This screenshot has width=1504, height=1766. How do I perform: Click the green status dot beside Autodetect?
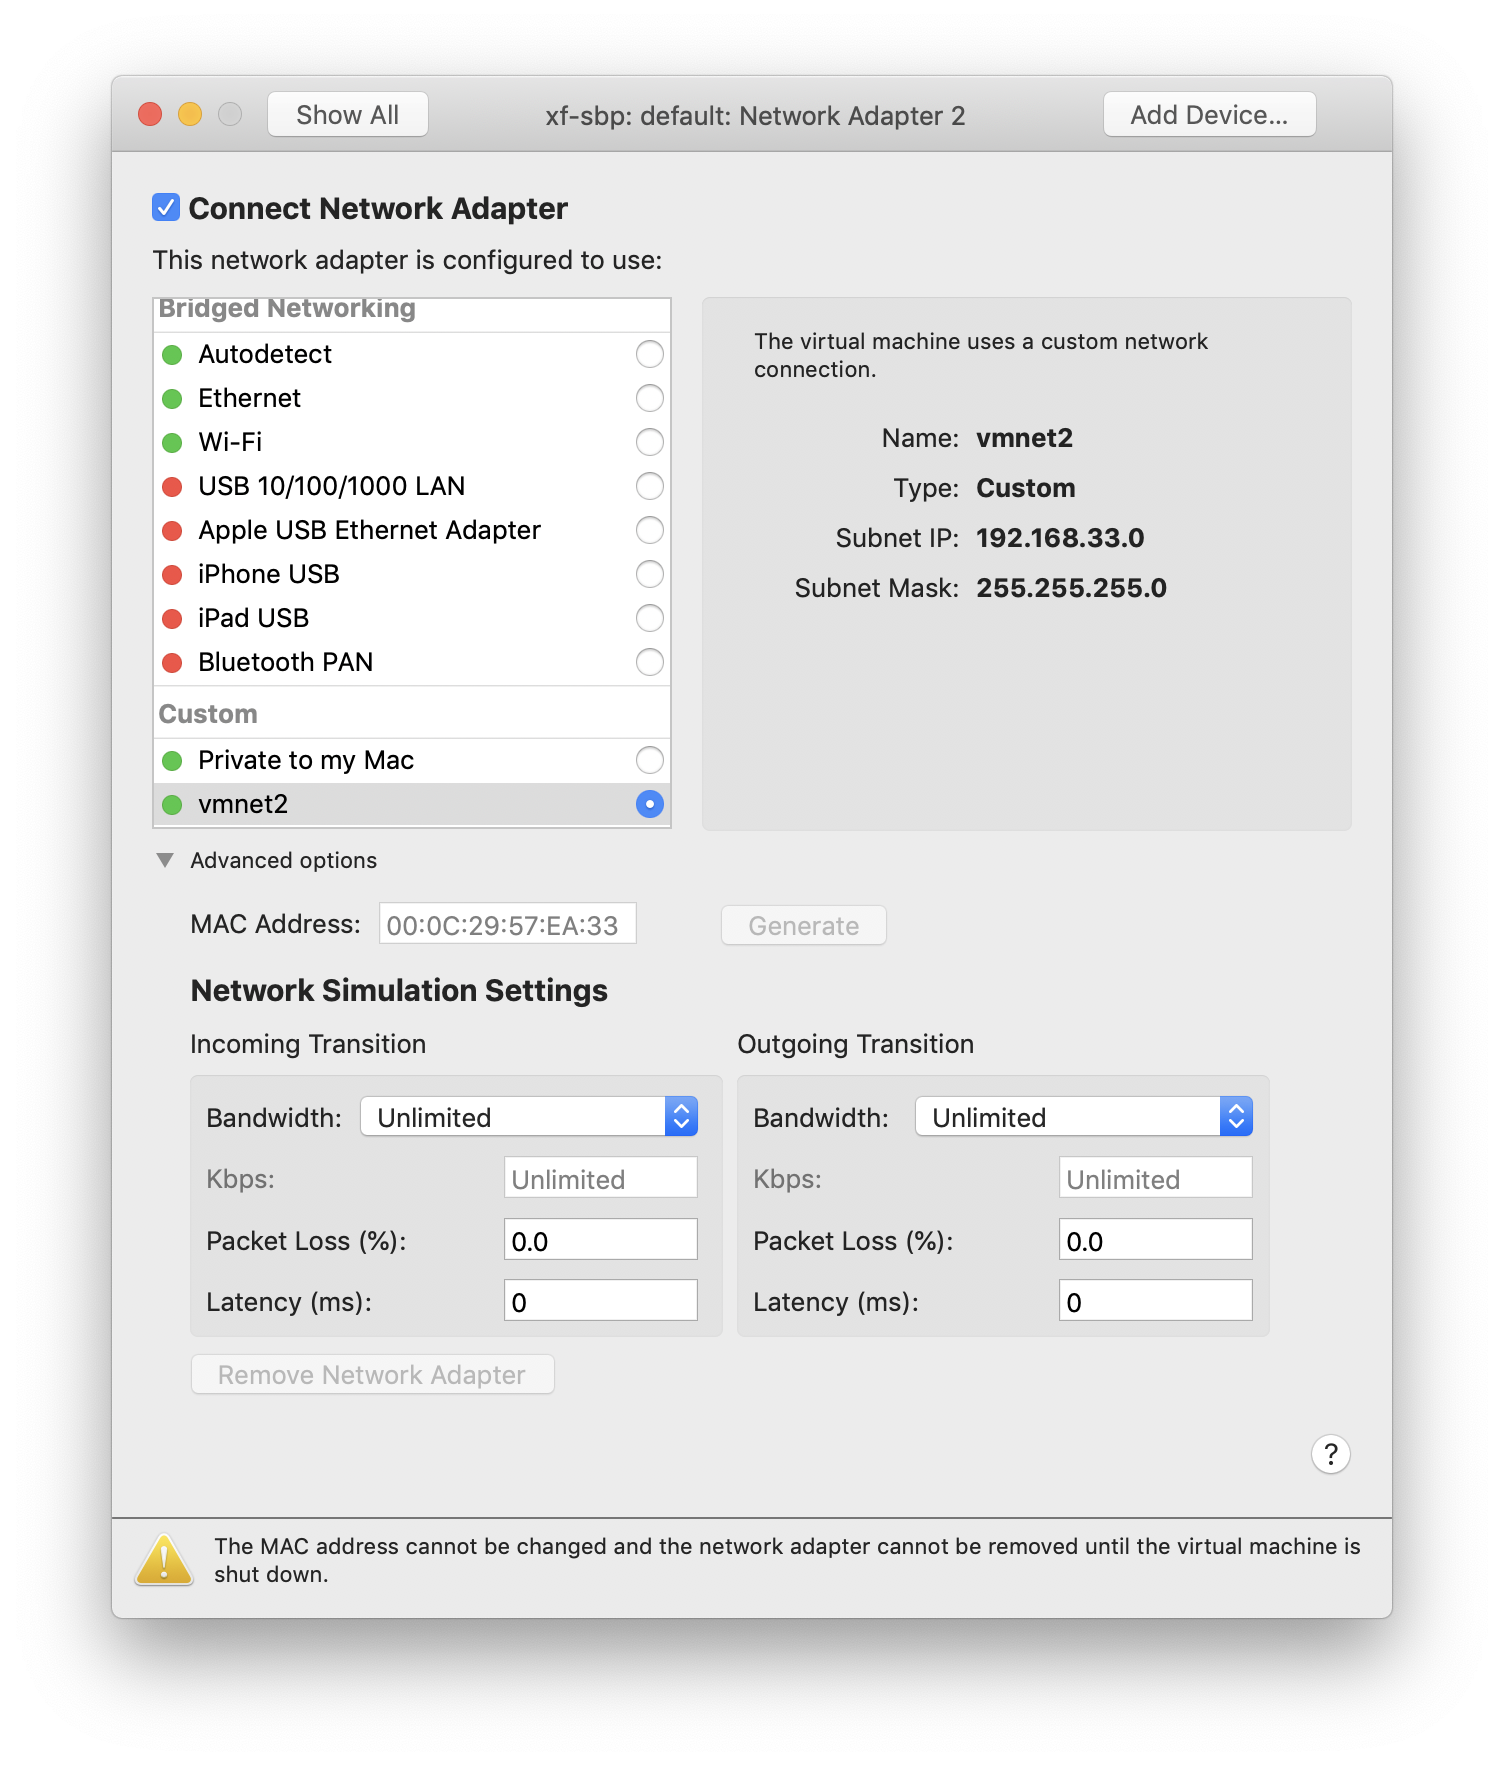pos(172,355)
